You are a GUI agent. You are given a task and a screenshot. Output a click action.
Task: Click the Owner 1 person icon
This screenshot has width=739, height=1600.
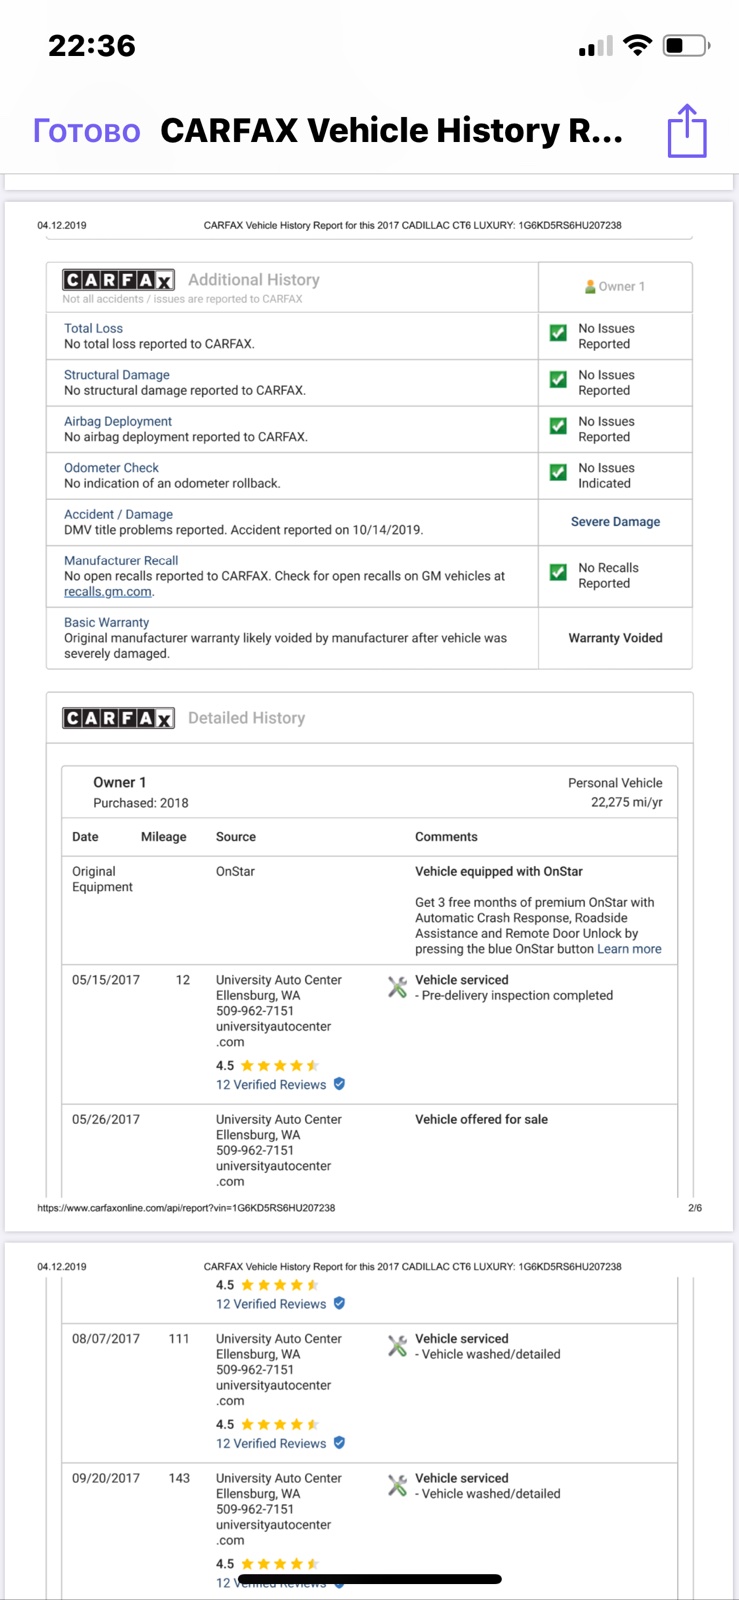pyautogui.click(x=590, y=286)
